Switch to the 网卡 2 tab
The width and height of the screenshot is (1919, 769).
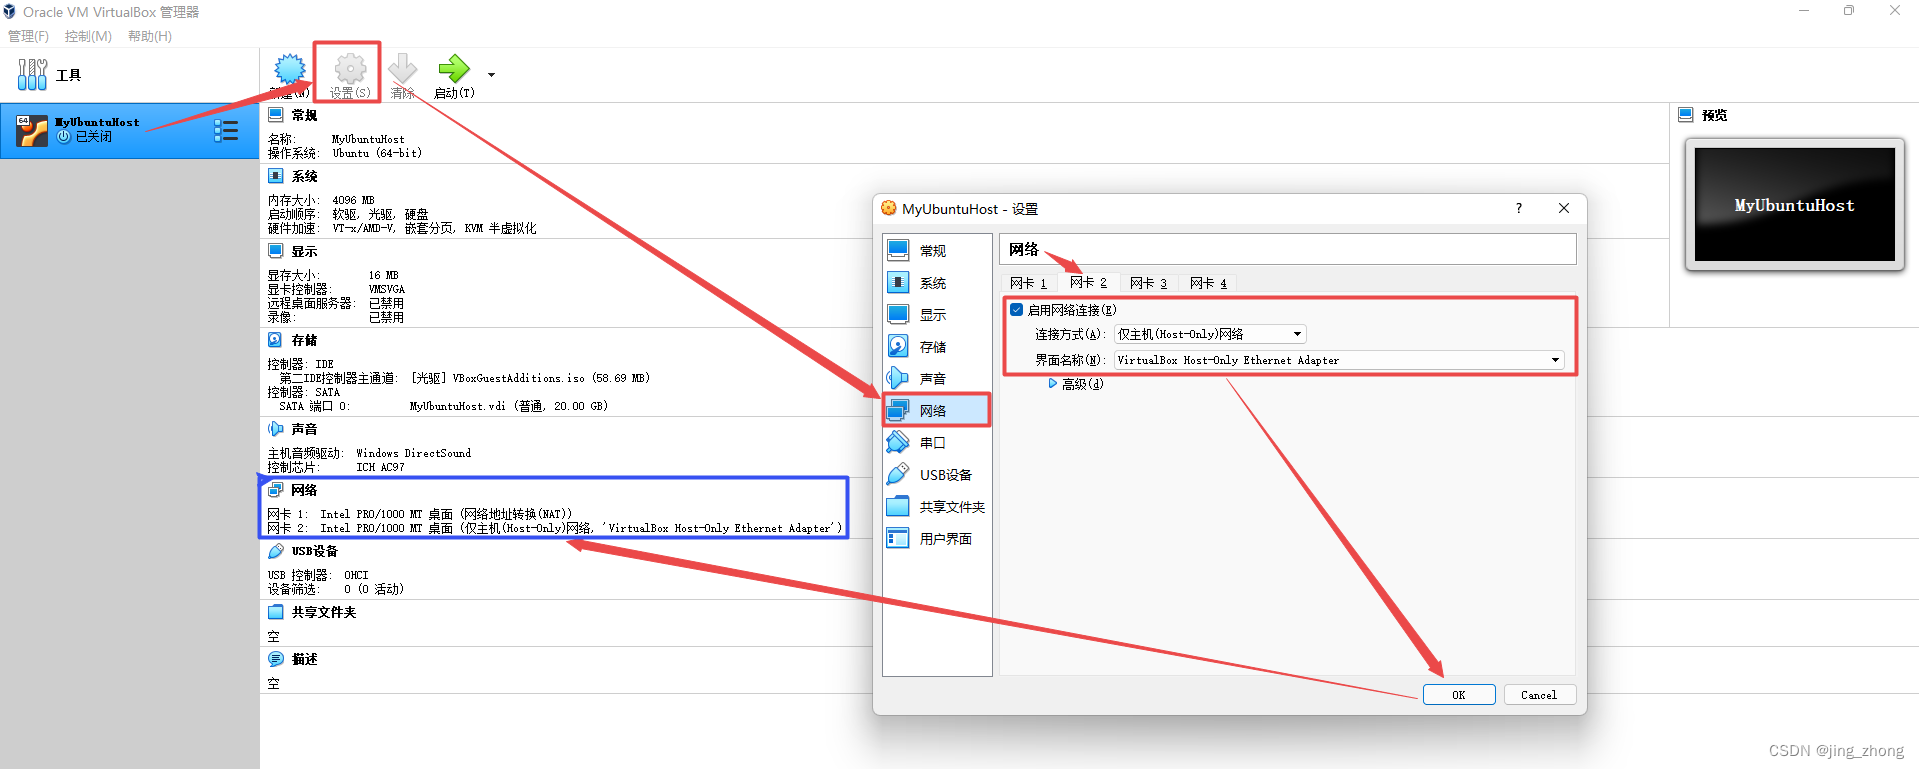[x=1088, y=283]
